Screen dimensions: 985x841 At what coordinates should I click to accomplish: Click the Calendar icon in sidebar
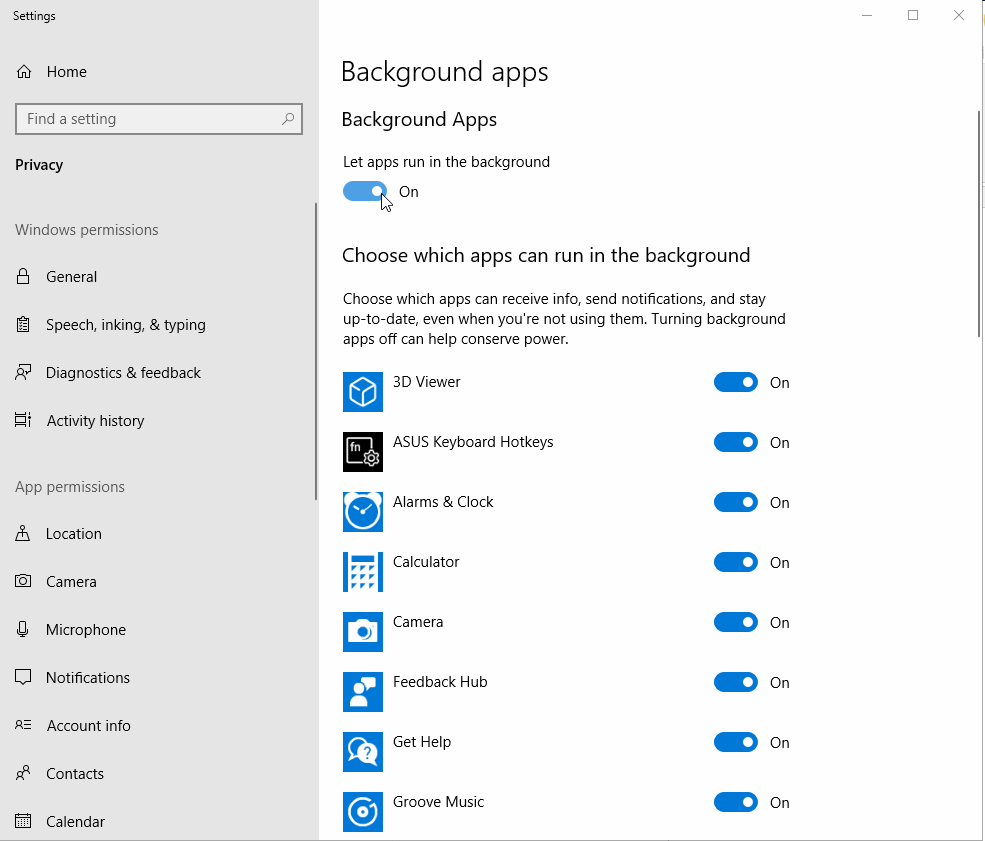[23, 821]
